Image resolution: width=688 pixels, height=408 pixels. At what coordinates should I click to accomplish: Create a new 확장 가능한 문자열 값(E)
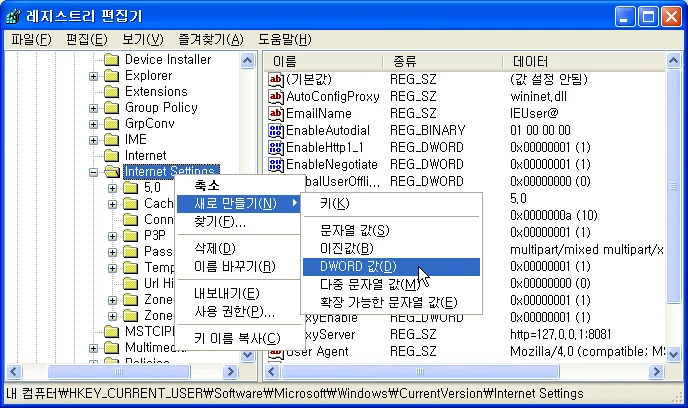click(391, 303)
